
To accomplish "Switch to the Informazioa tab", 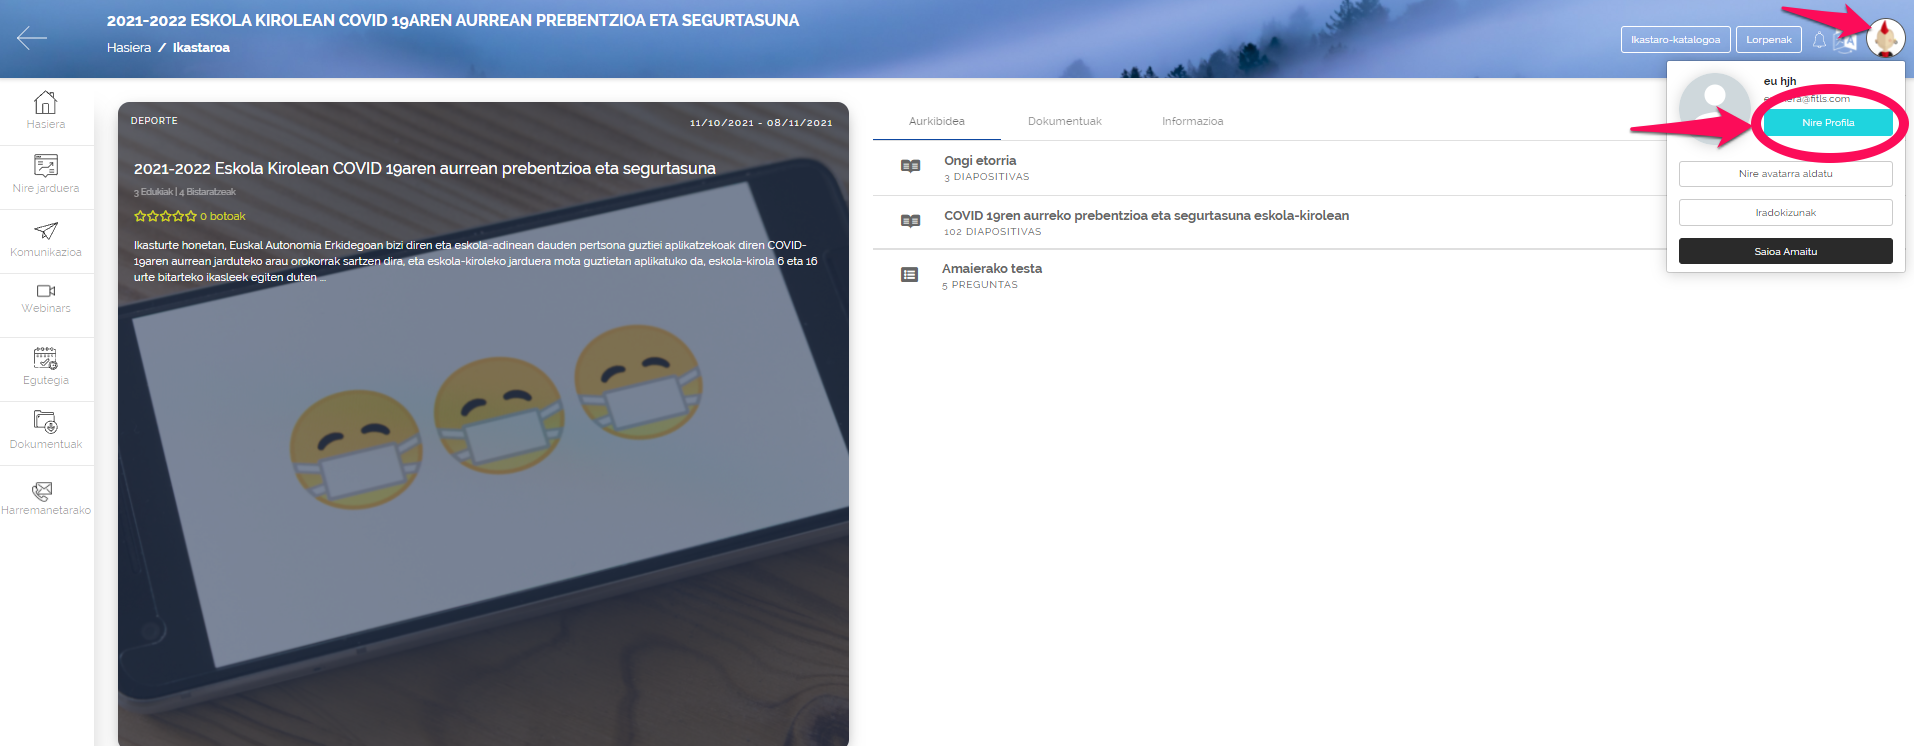I will pos(1192,121).
